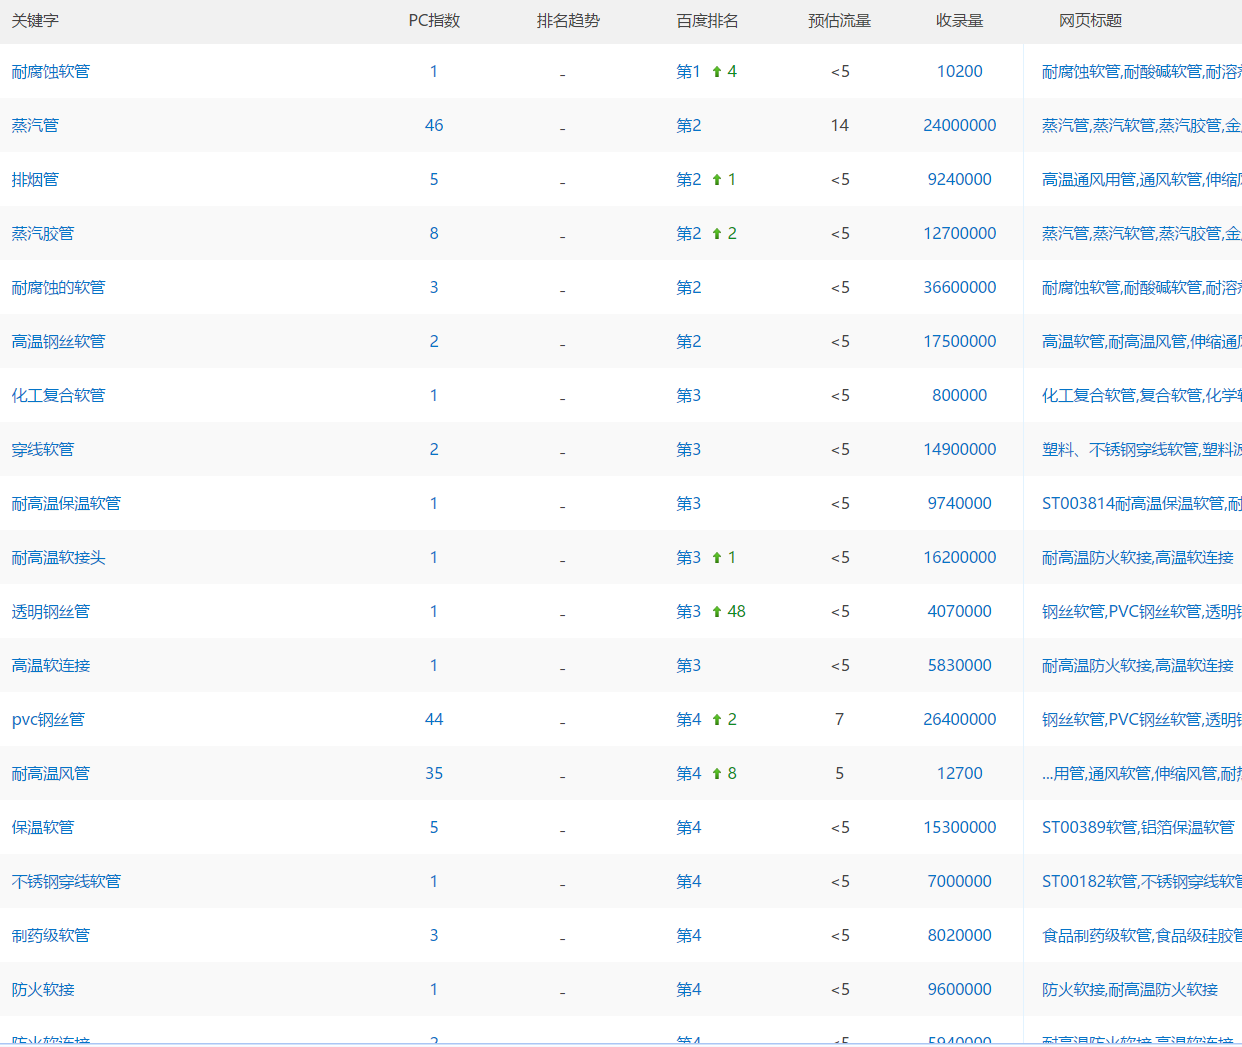Open the 化工复合软管 keyword link
This screenshot has height=1047, width=1242.
pyautogui.click(x=58, y=396)
